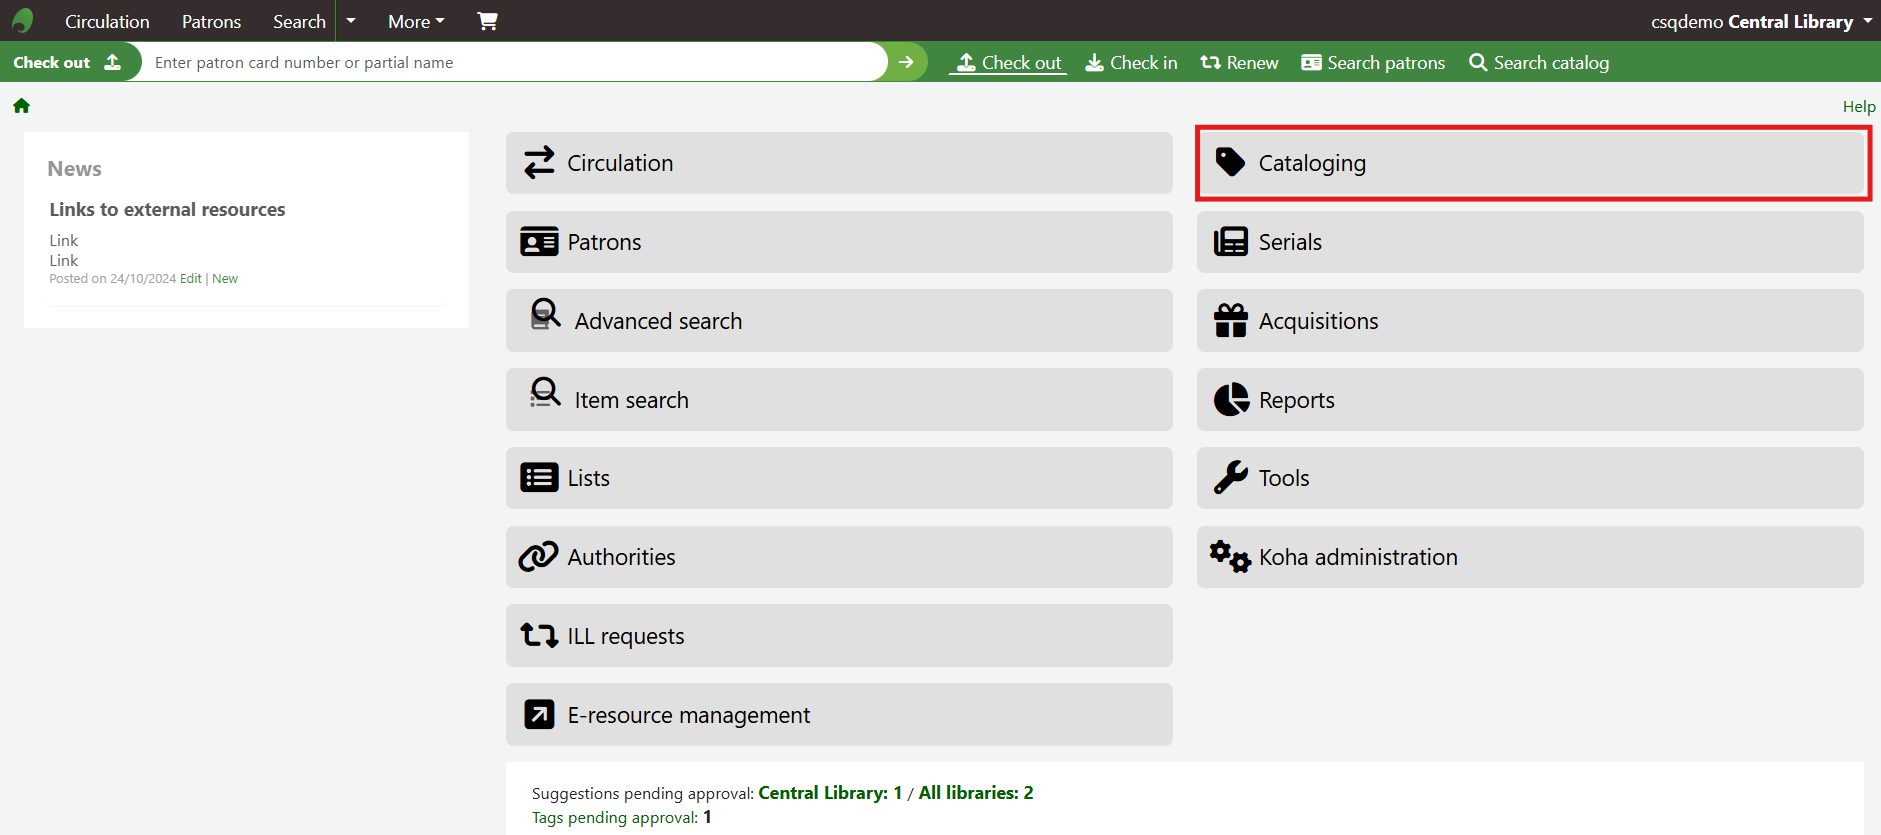
Task: Open the shopping cart icon
Action: coord(487,21)
